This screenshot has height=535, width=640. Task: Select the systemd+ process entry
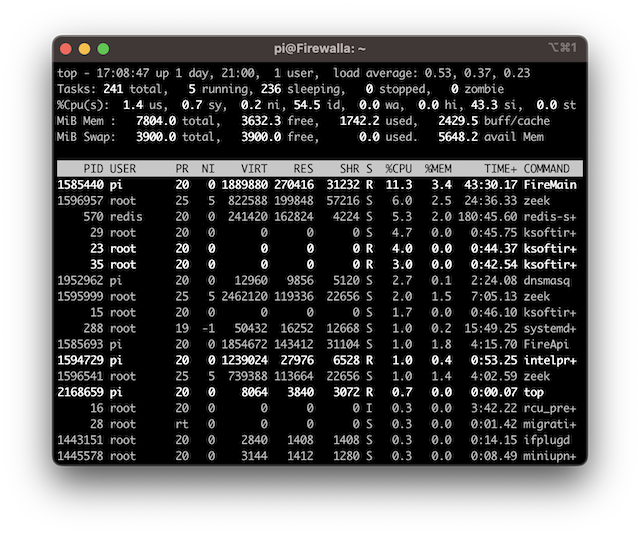550,329
